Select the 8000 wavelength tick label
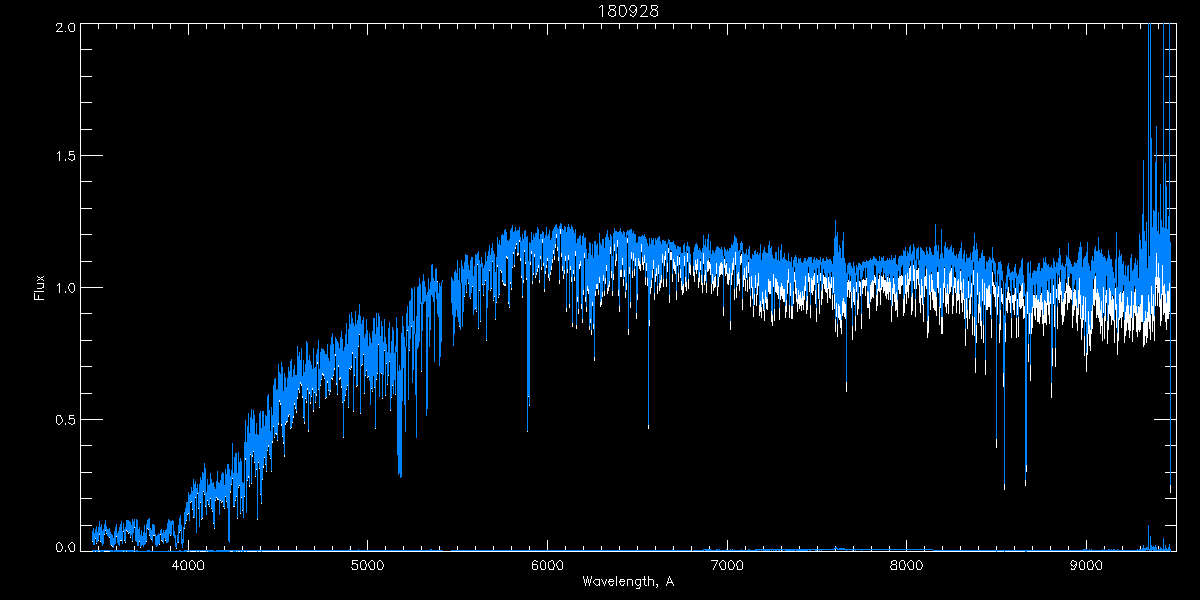The height and width of the screenshot is (600, 1200). click(907, 564)
